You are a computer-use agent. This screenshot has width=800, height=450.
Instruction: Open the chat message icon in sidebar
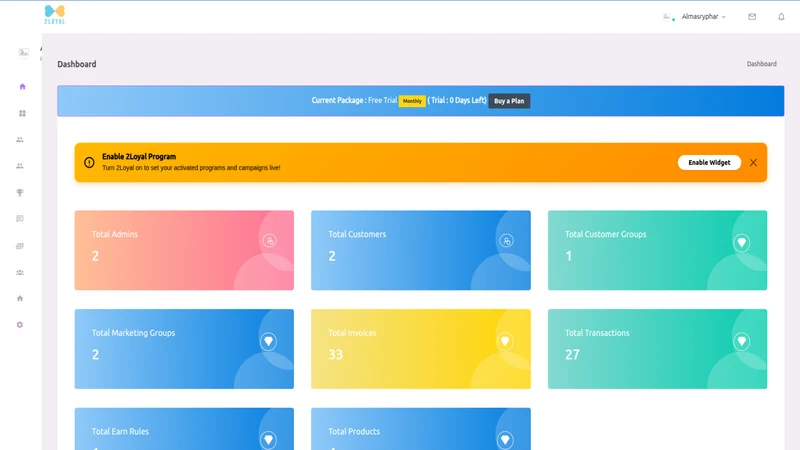point(20,219)
